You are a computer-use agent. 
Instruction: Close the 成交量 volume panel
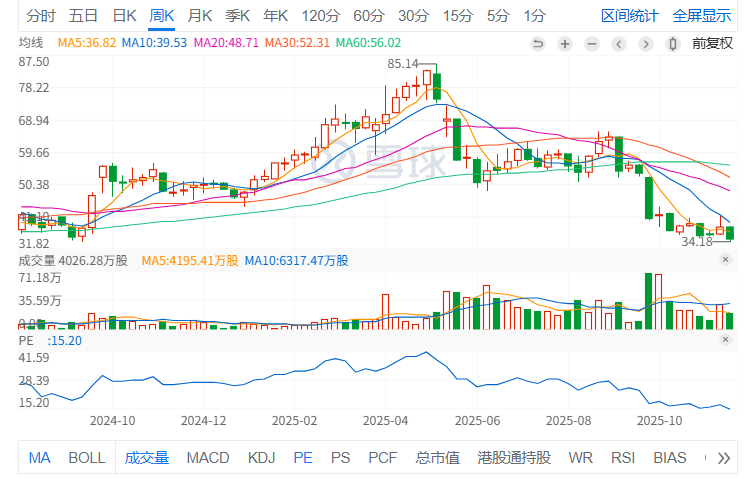726,260
